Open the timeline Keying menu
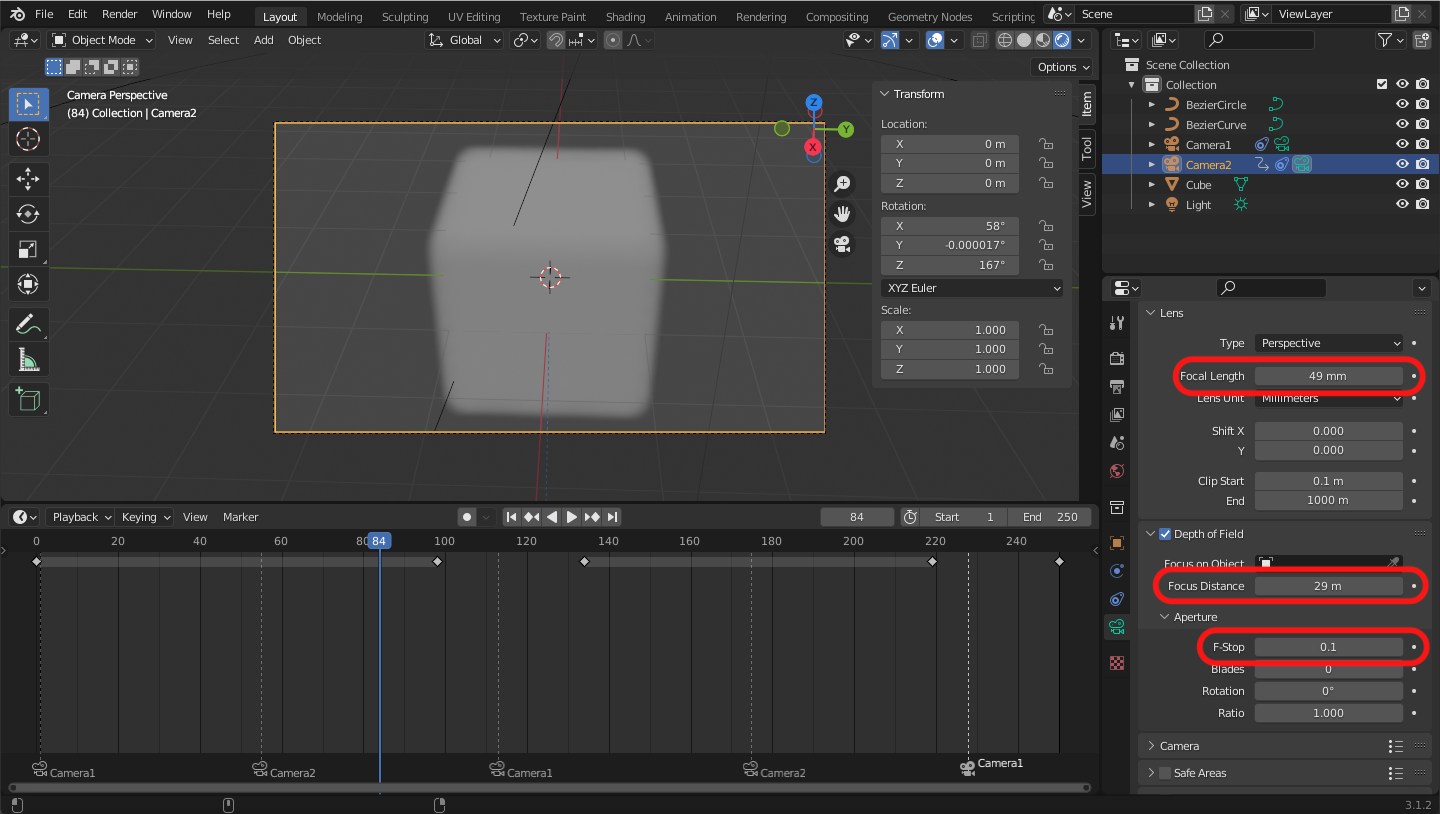 point(145,517)
